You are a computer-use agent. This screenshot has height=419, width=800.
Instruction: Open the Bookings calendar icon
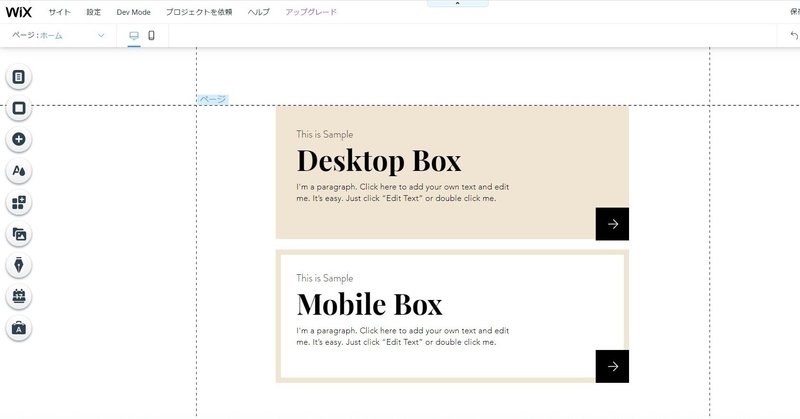19,297
